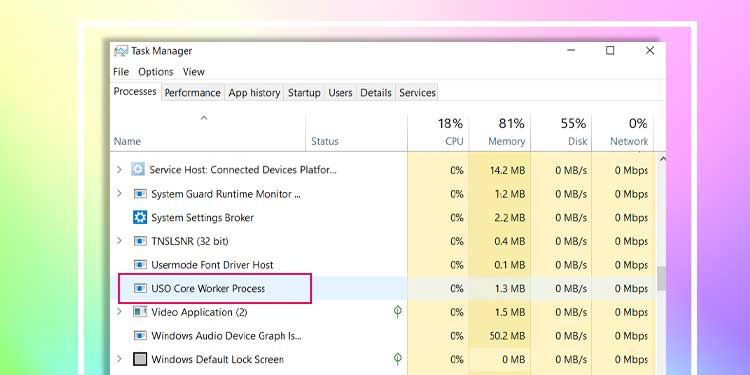This screenshot has height=375, width=750.
Task: Expand the Video Application (2) group
Action: [119, 312]
